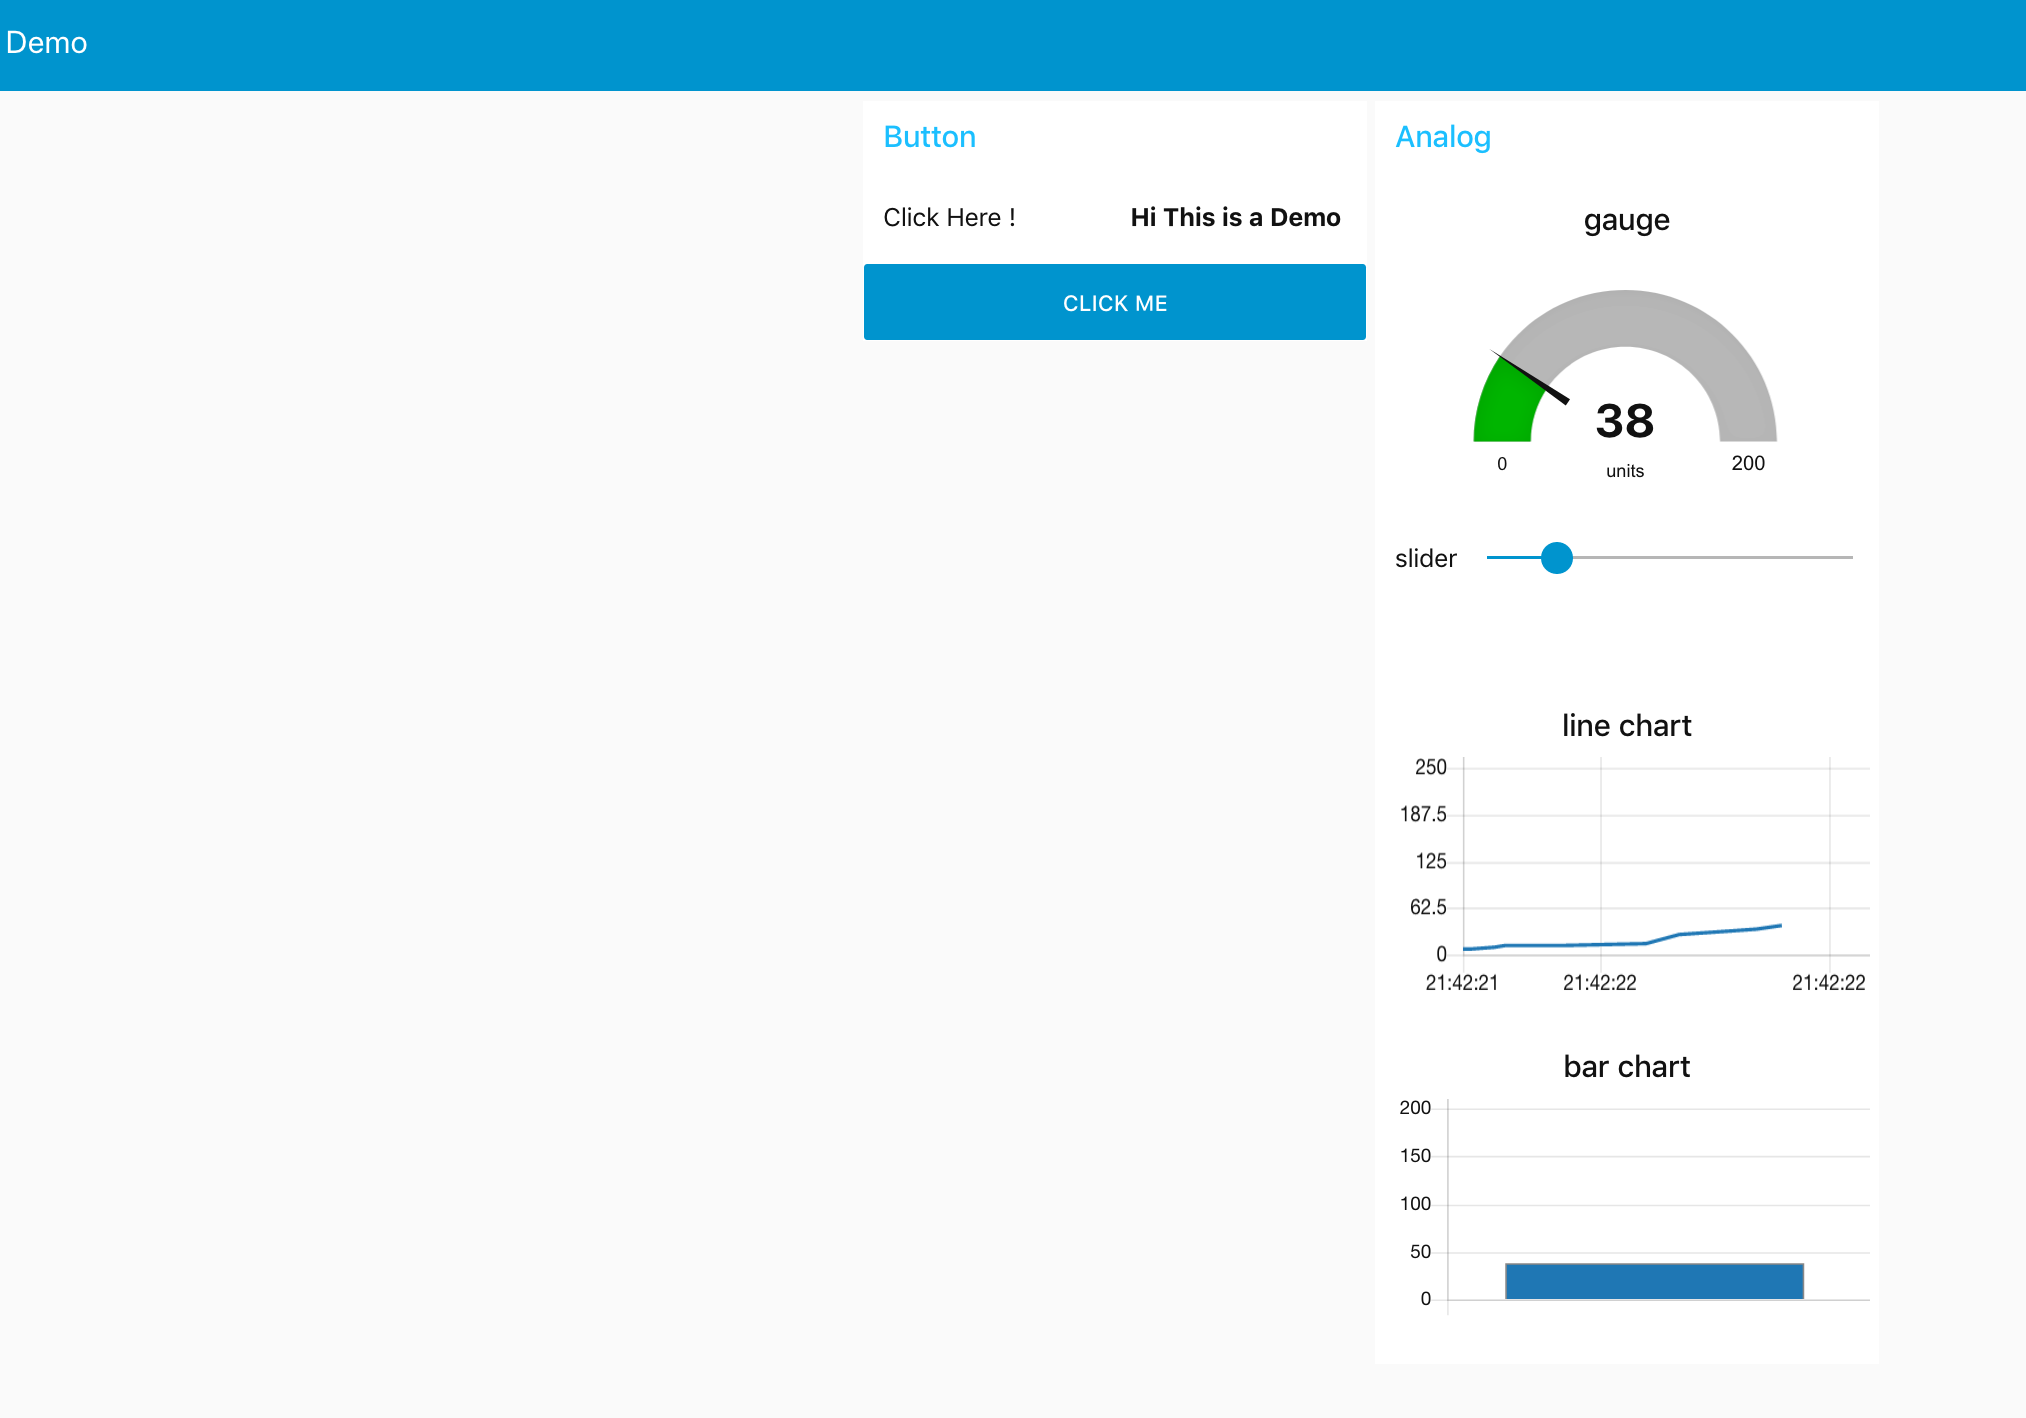Click the Analog group heading
Viewport: 2026px width, 1418px height.
pyautogui.click(x=1442, y=137)
